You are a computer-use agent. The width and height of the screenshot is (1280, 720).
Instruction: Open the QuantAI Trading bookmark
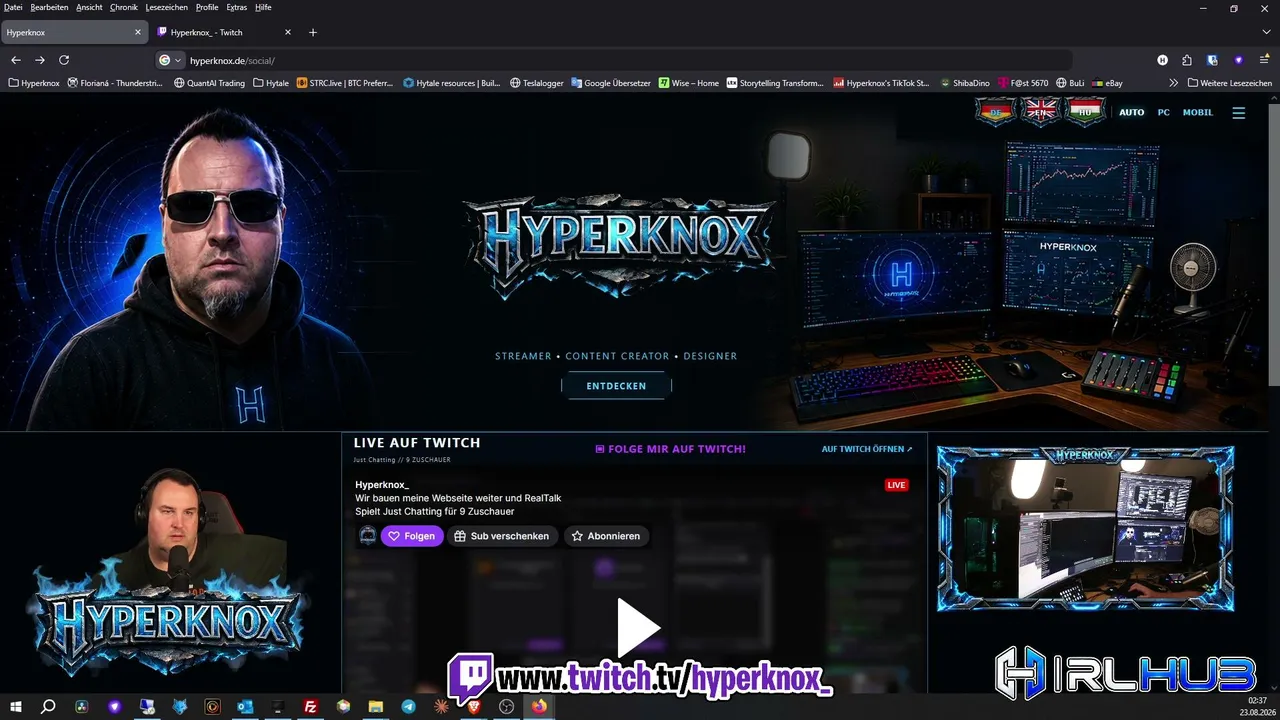[209, 83]
